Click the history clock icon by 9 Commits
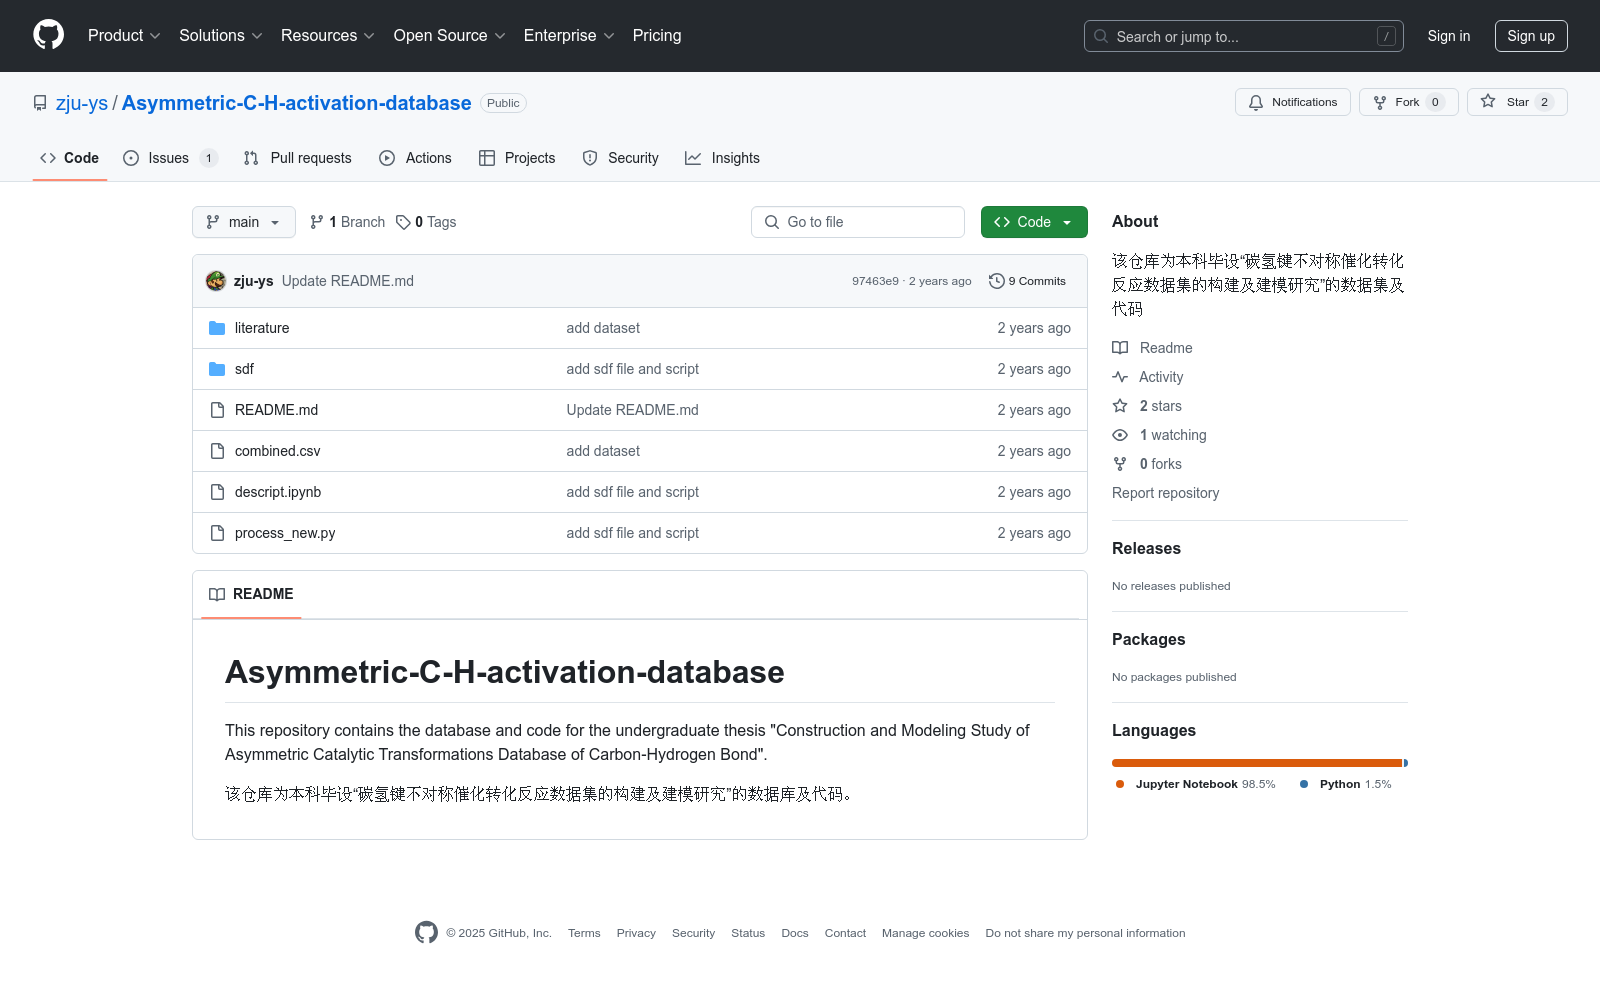Image resolution: width=1600 pixels, height=1000 pixels. point(996,281)
